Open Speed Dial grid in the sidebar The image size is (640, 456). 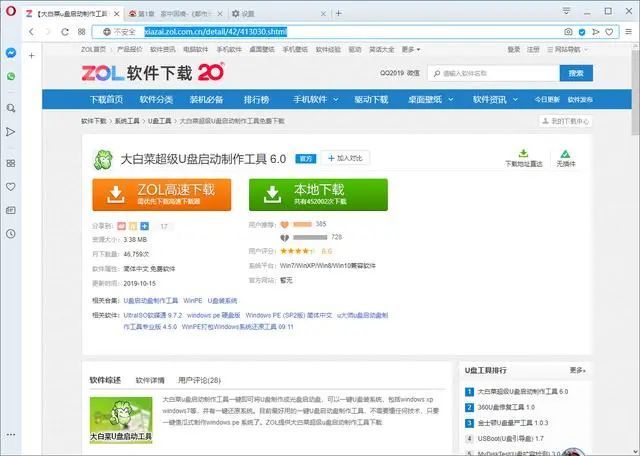click(11, 163)
